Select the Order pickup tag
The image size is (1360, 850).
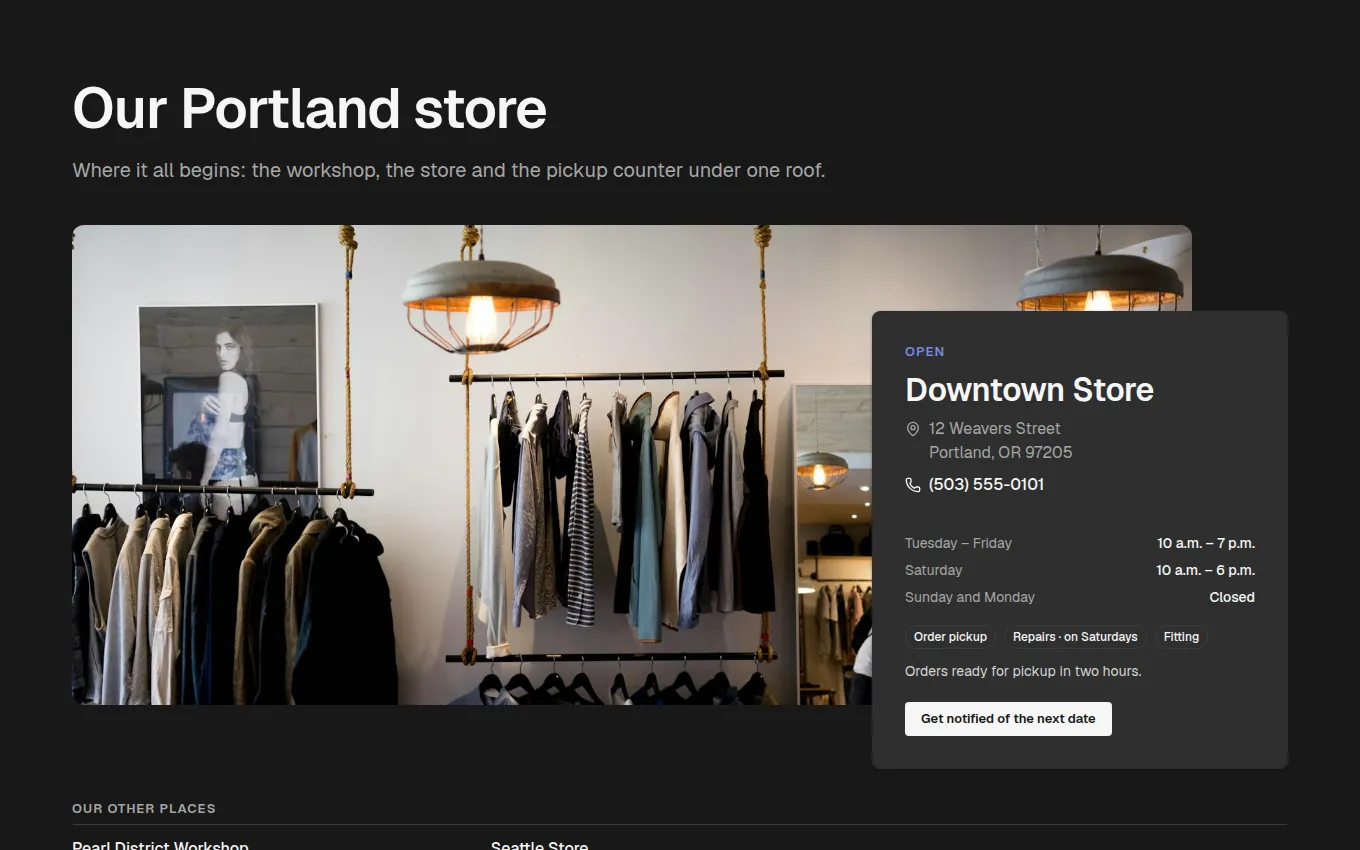click(950, 637)
